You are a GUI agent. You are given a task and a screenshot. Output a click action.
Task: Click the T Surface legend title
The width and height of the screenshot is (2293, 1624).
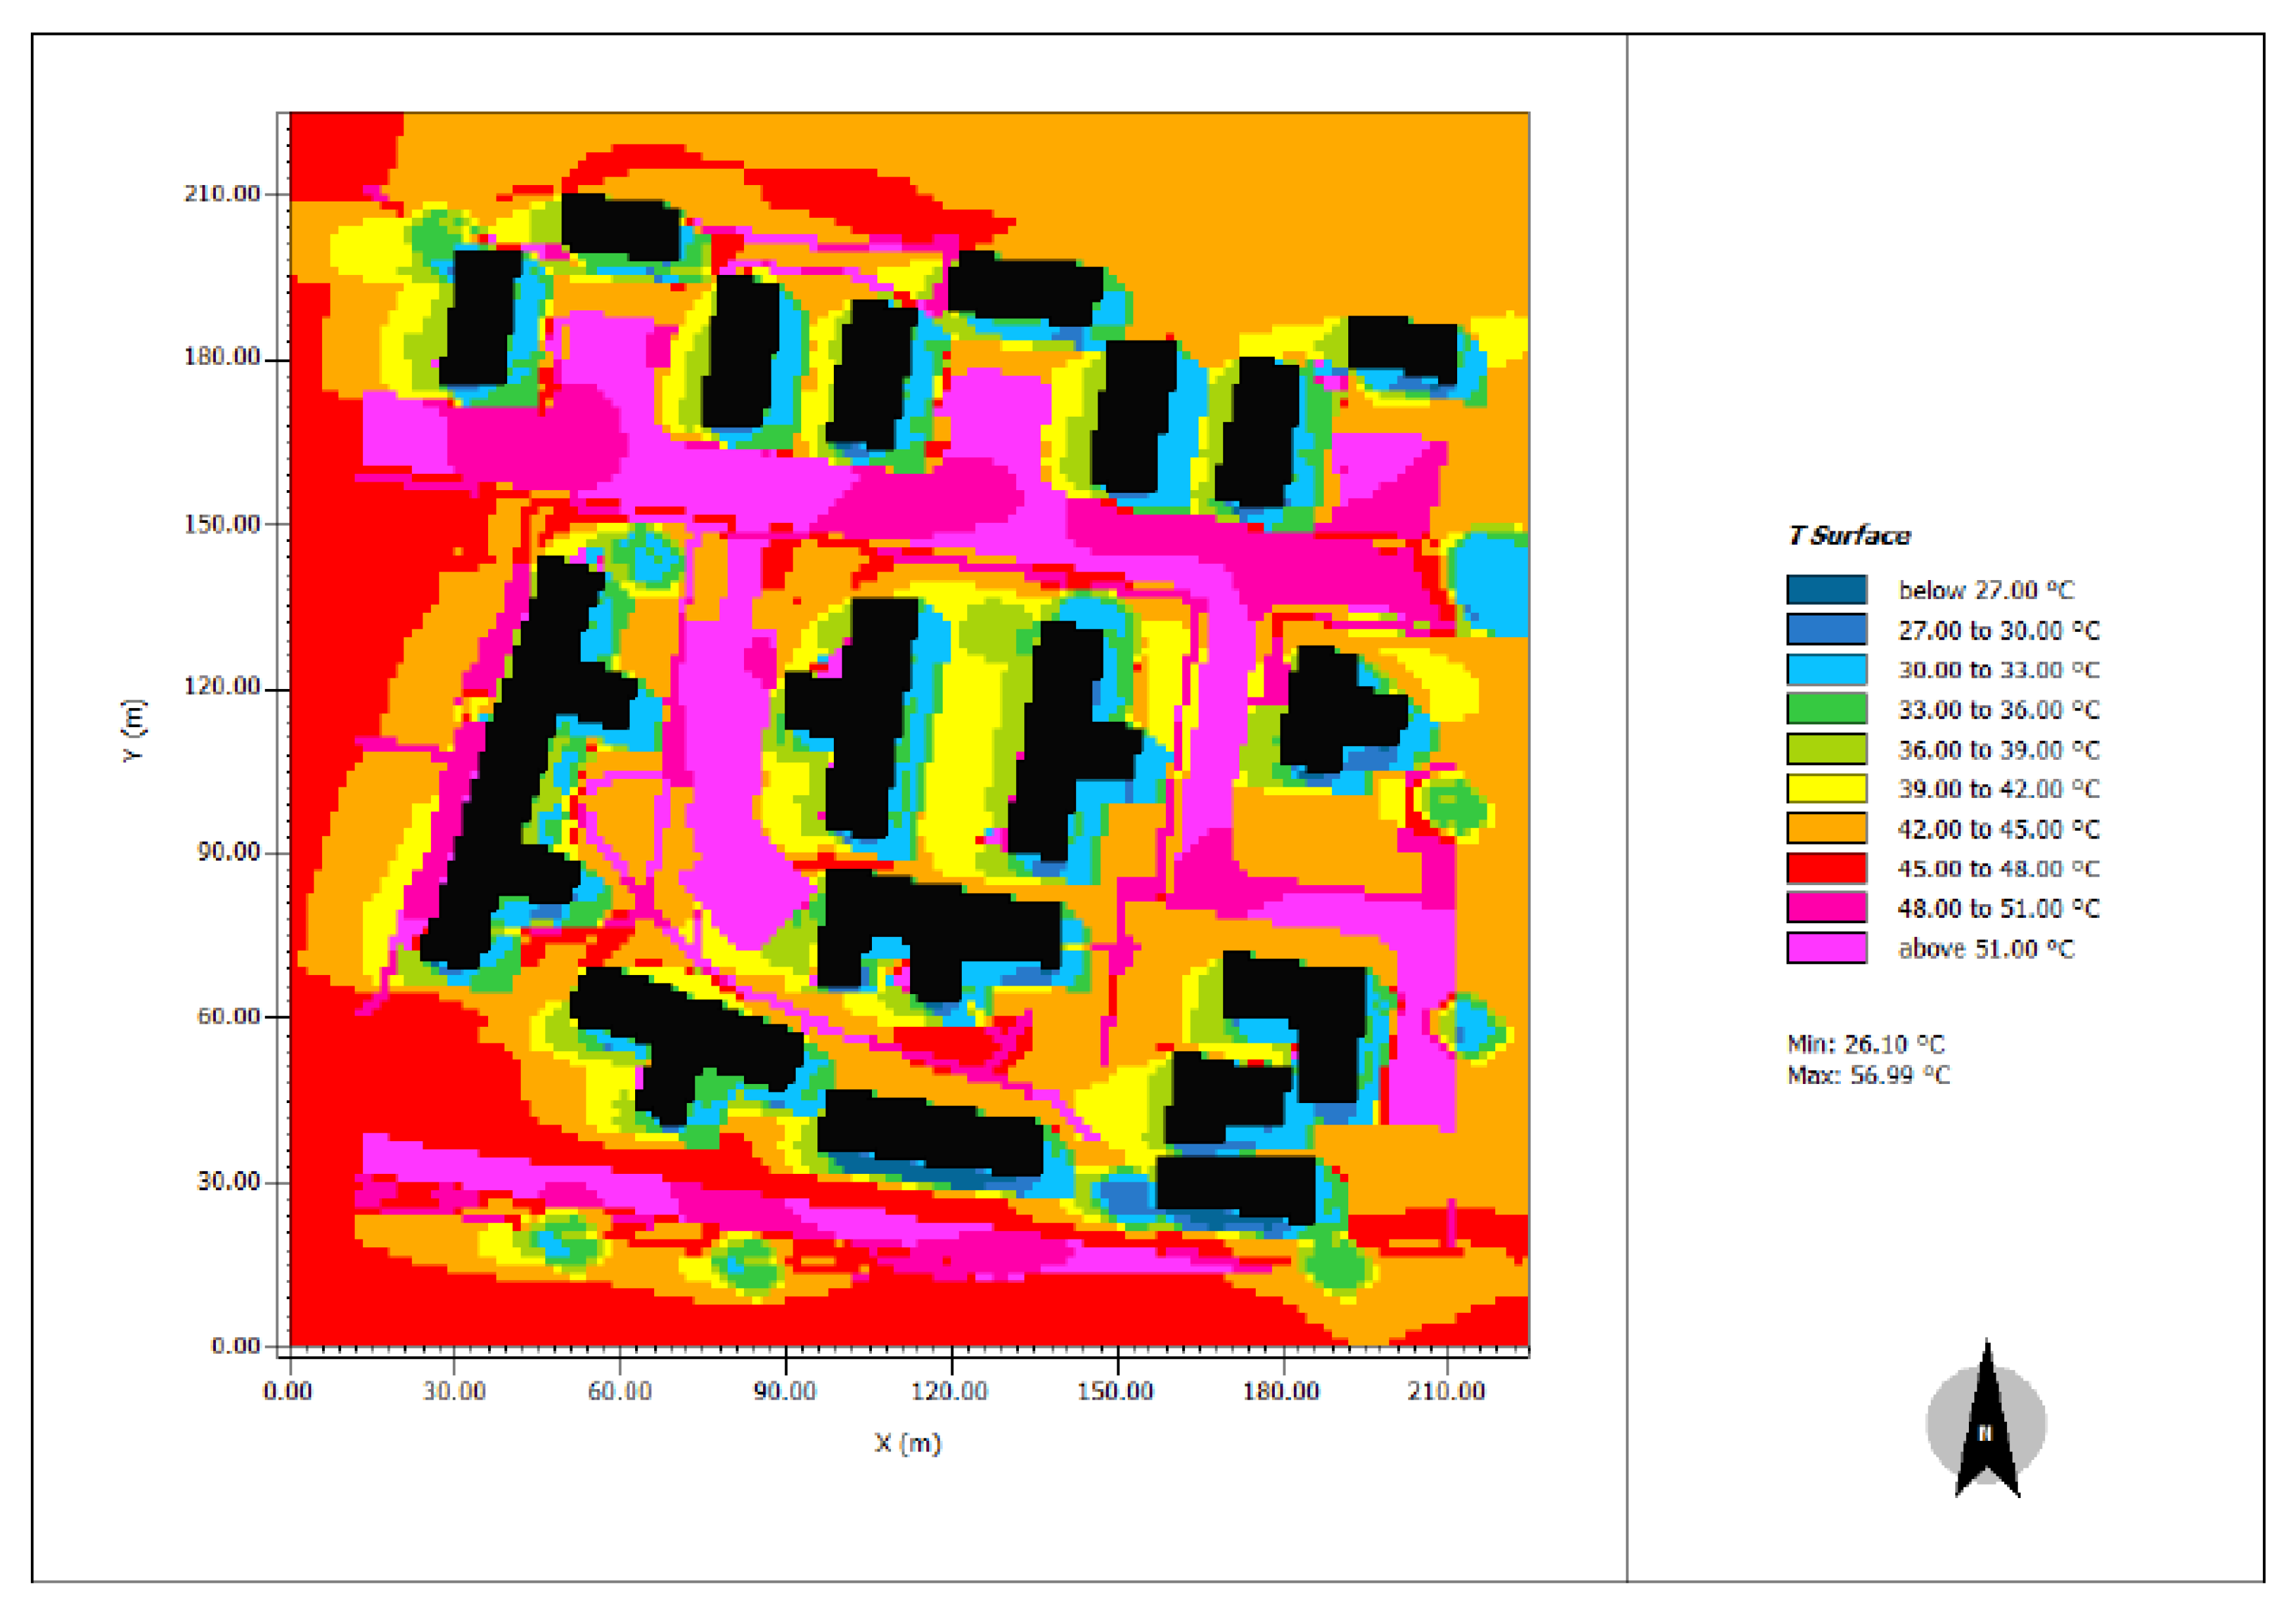1849,536
